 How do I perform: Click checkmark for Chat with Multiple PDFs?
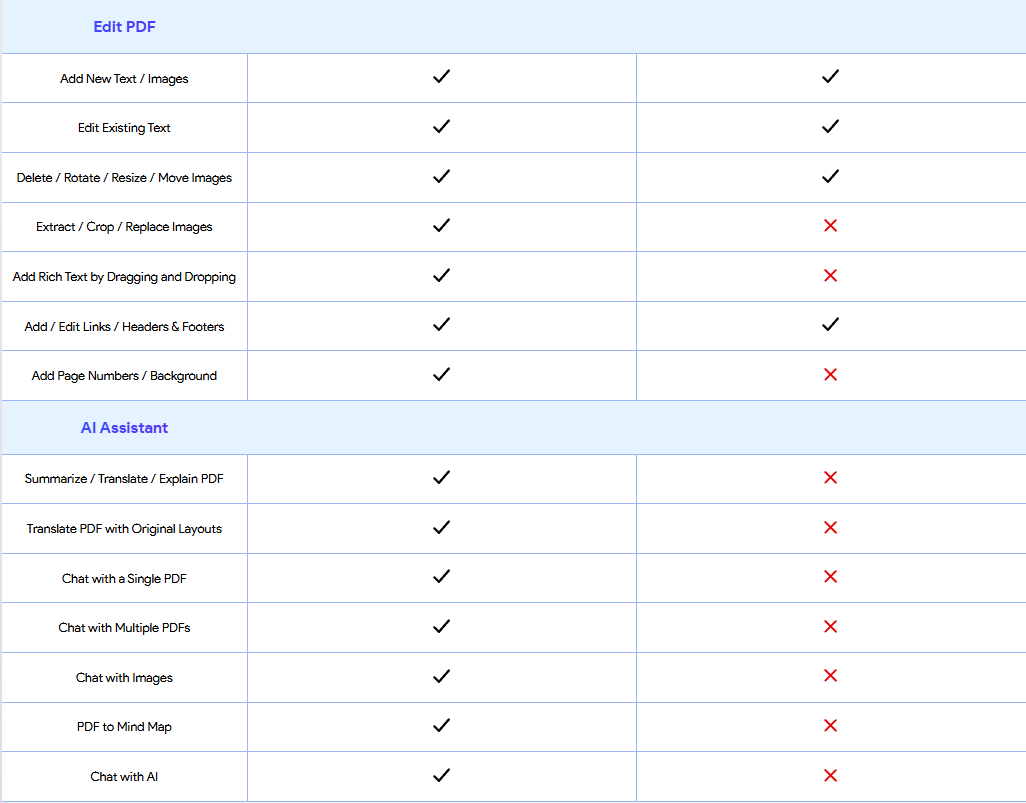(442, 626)
